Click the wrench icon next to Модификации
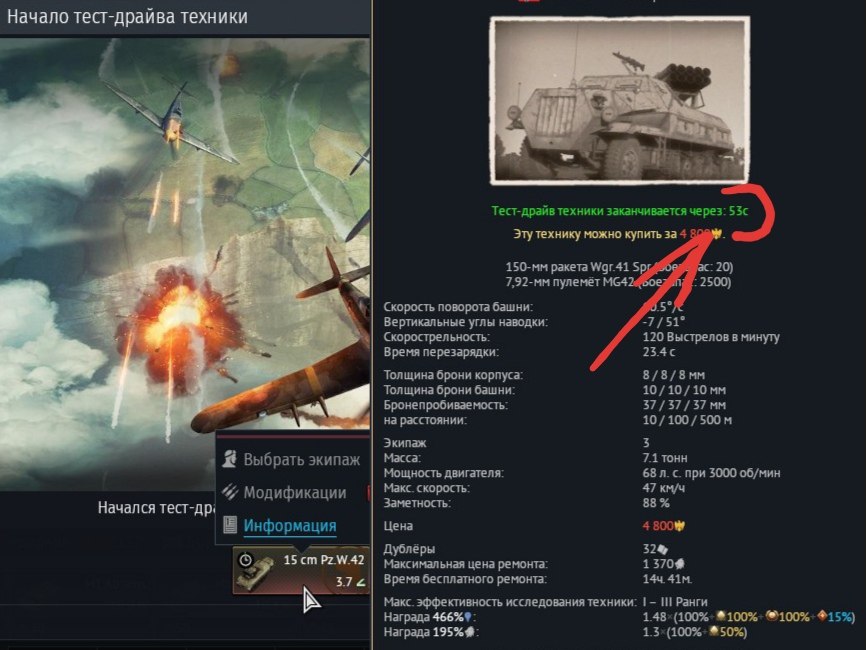 (230, 492)
